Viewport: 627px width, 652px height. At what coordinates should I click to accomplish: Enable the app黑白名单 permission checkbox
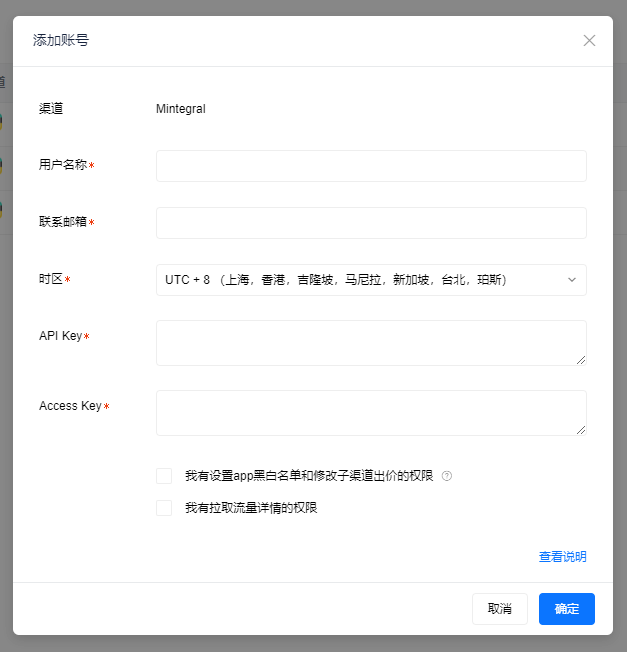(x=164, y=476)
